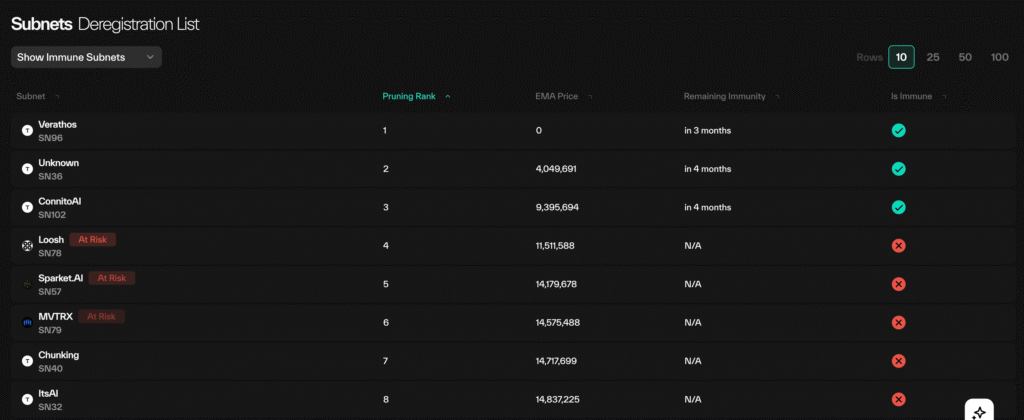
Task: Click the Loosh subnet logo icon
Action: tap(27, 246)
